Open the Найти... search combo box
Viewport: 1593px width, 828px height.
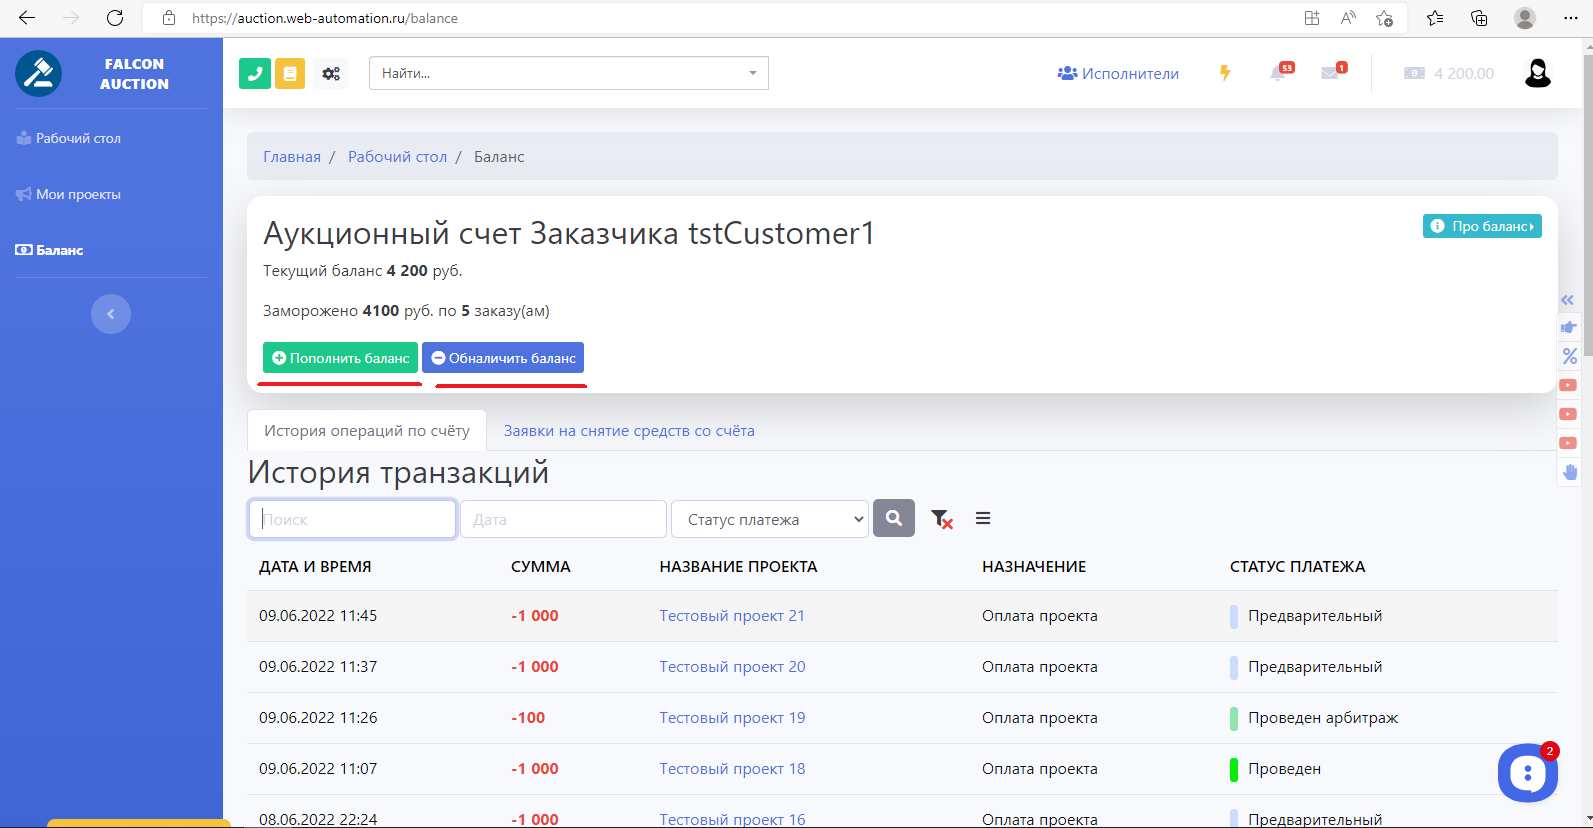coord(568,73)
